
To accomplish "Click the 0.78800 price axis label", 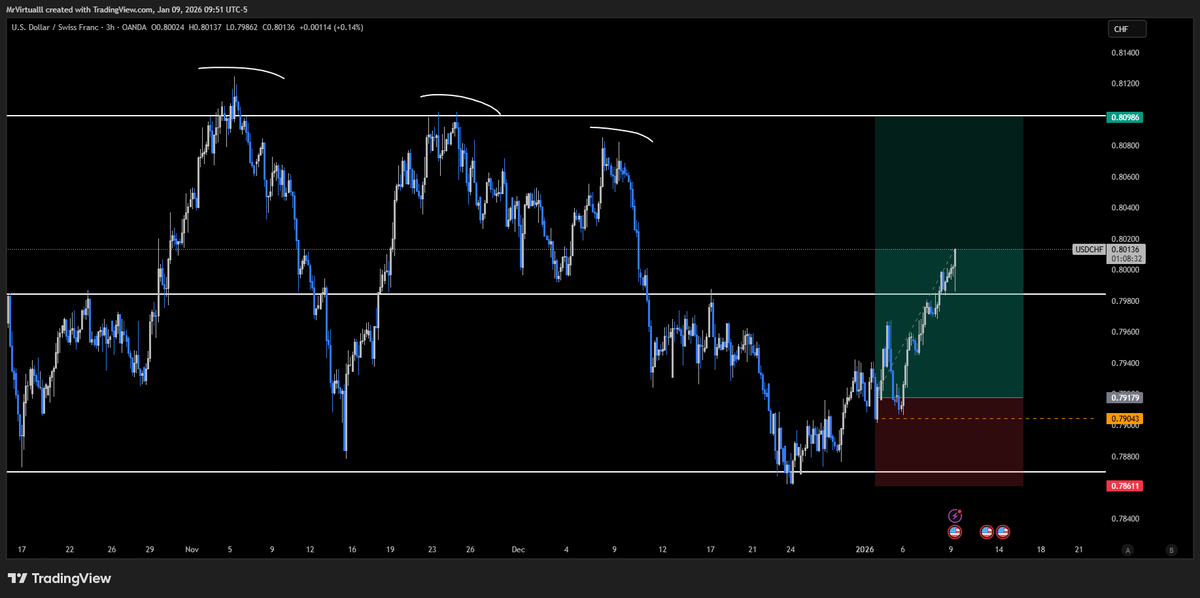I will click(1126, 456).
